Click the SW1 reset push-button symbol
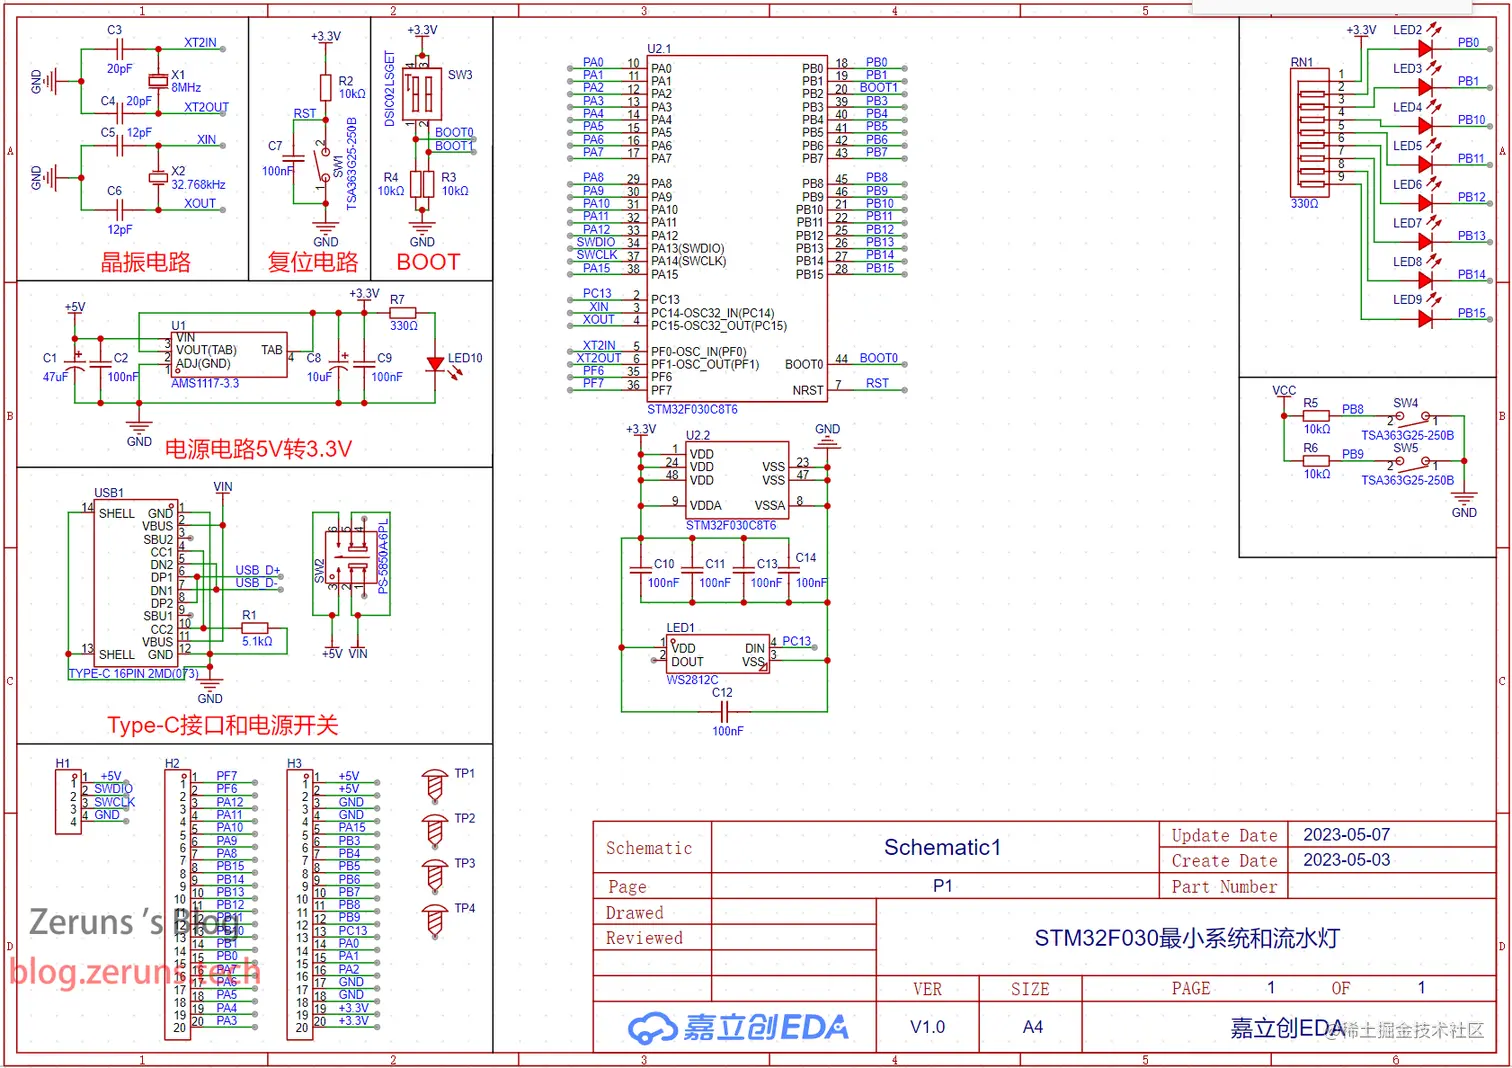Screen dimensions: 1512x1068 pos(323,165)
